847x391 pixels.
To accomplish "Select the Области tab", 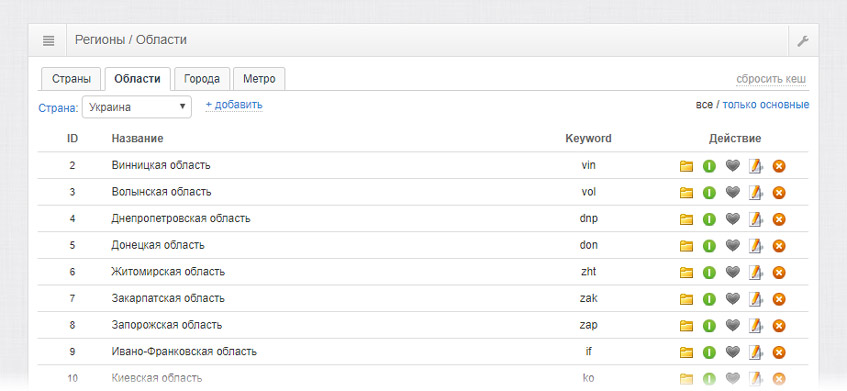I will tap(137, 79).
